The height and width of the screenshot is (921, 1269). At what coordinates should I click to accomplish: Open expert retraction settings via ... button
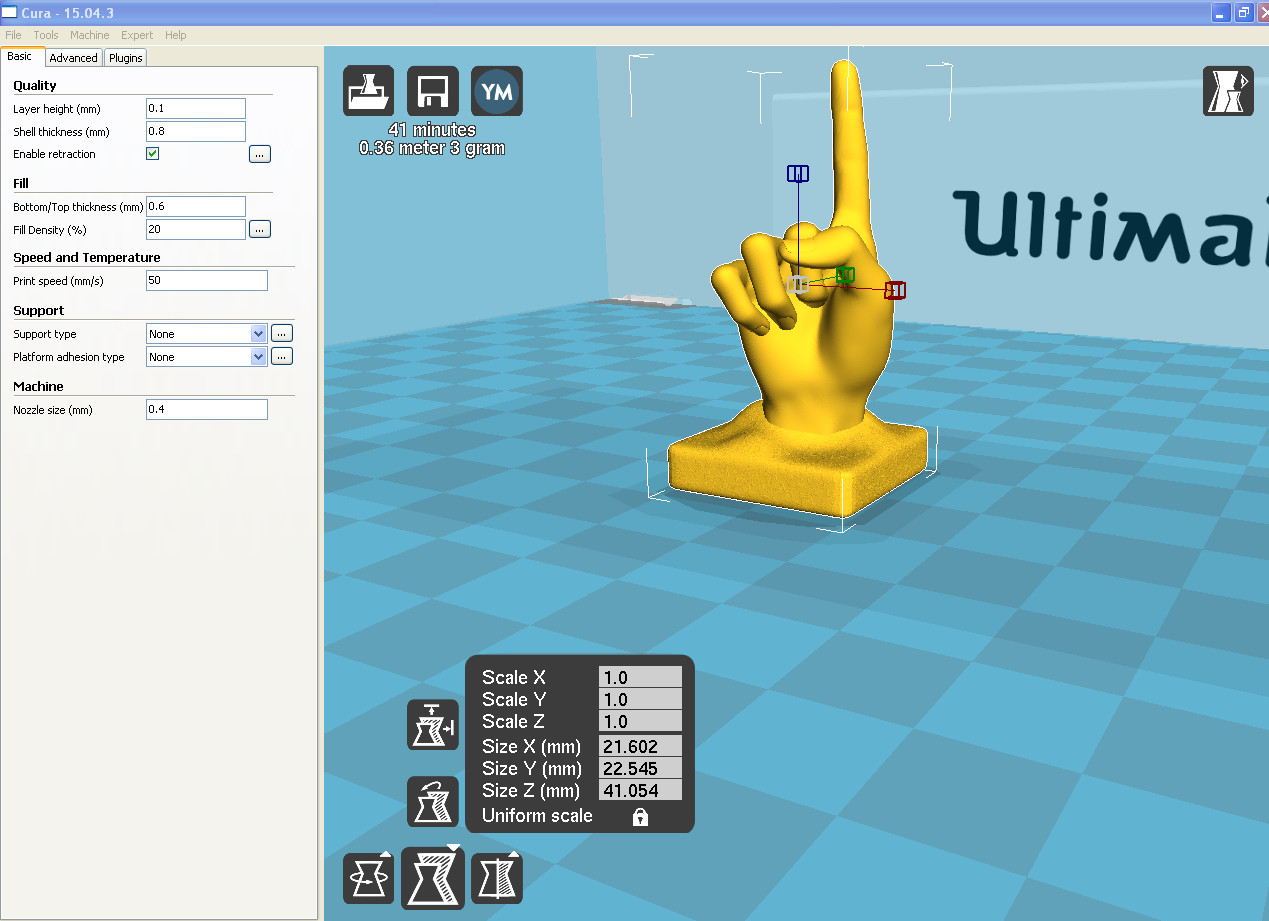pyautogui.click(x=259, y=153)
